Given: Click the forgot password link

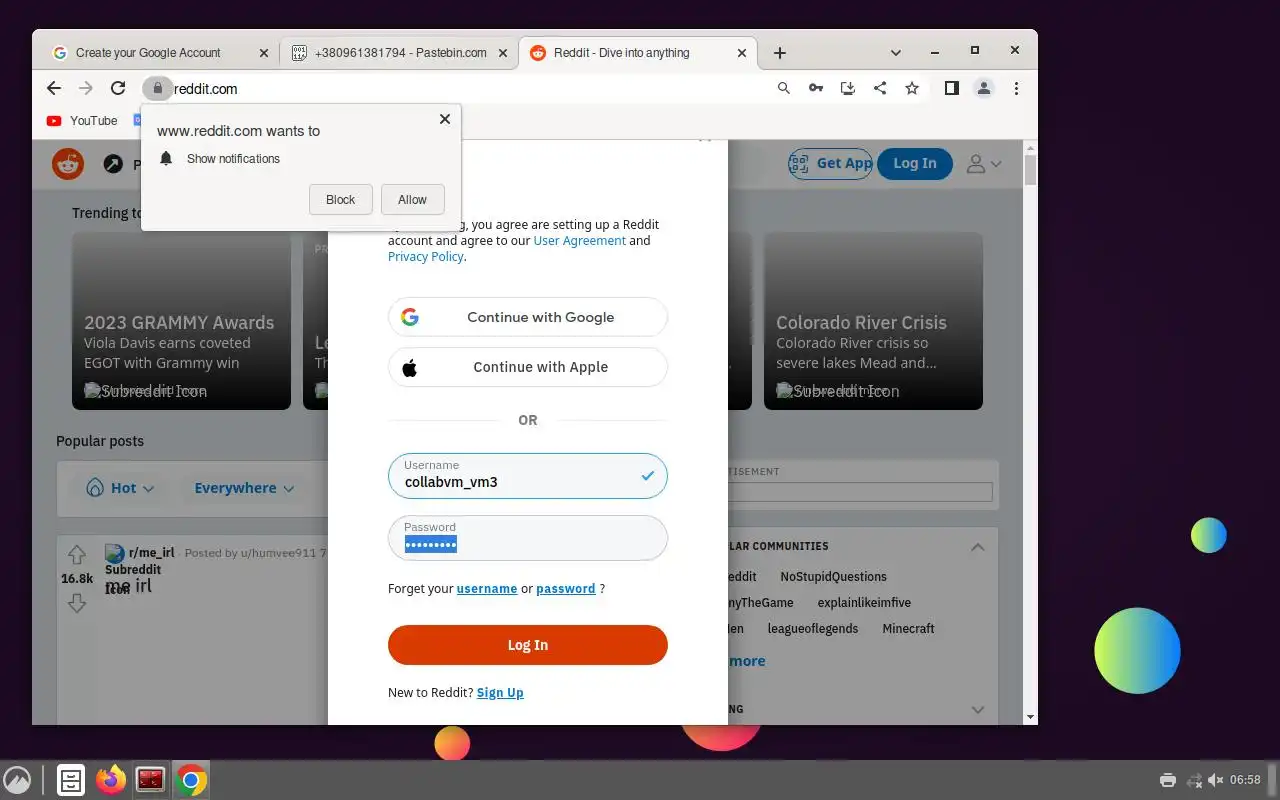Looking at the screenshot, I should [x=566, y=589].
